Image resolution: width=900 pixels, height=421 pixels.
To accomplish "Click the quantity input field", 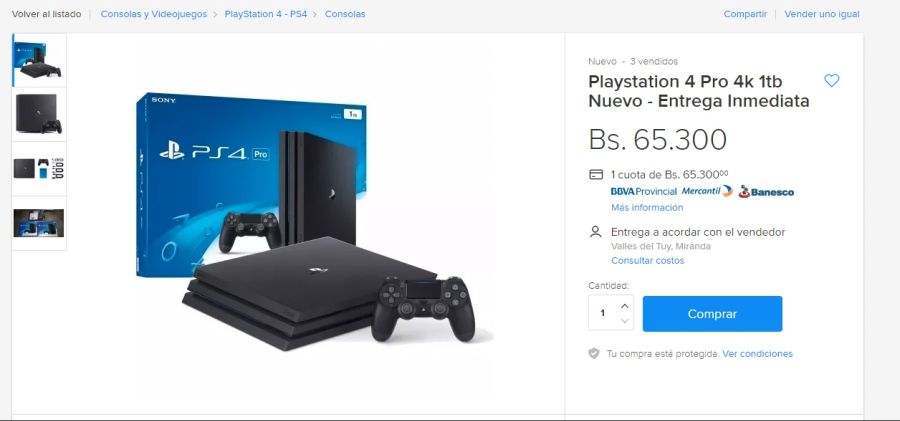I will (x=603, y=313).
